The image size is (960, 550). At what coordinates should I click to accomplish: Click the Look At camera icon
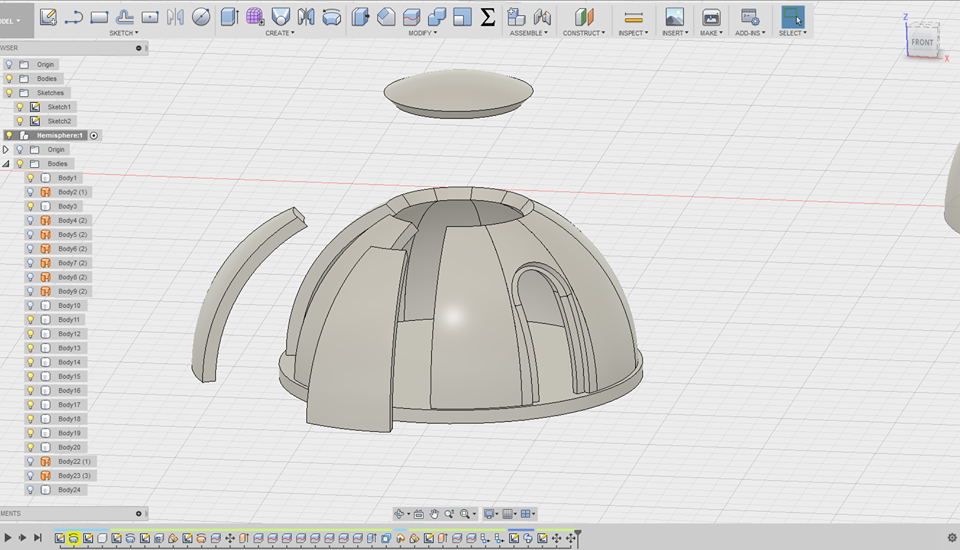[419, 514]
